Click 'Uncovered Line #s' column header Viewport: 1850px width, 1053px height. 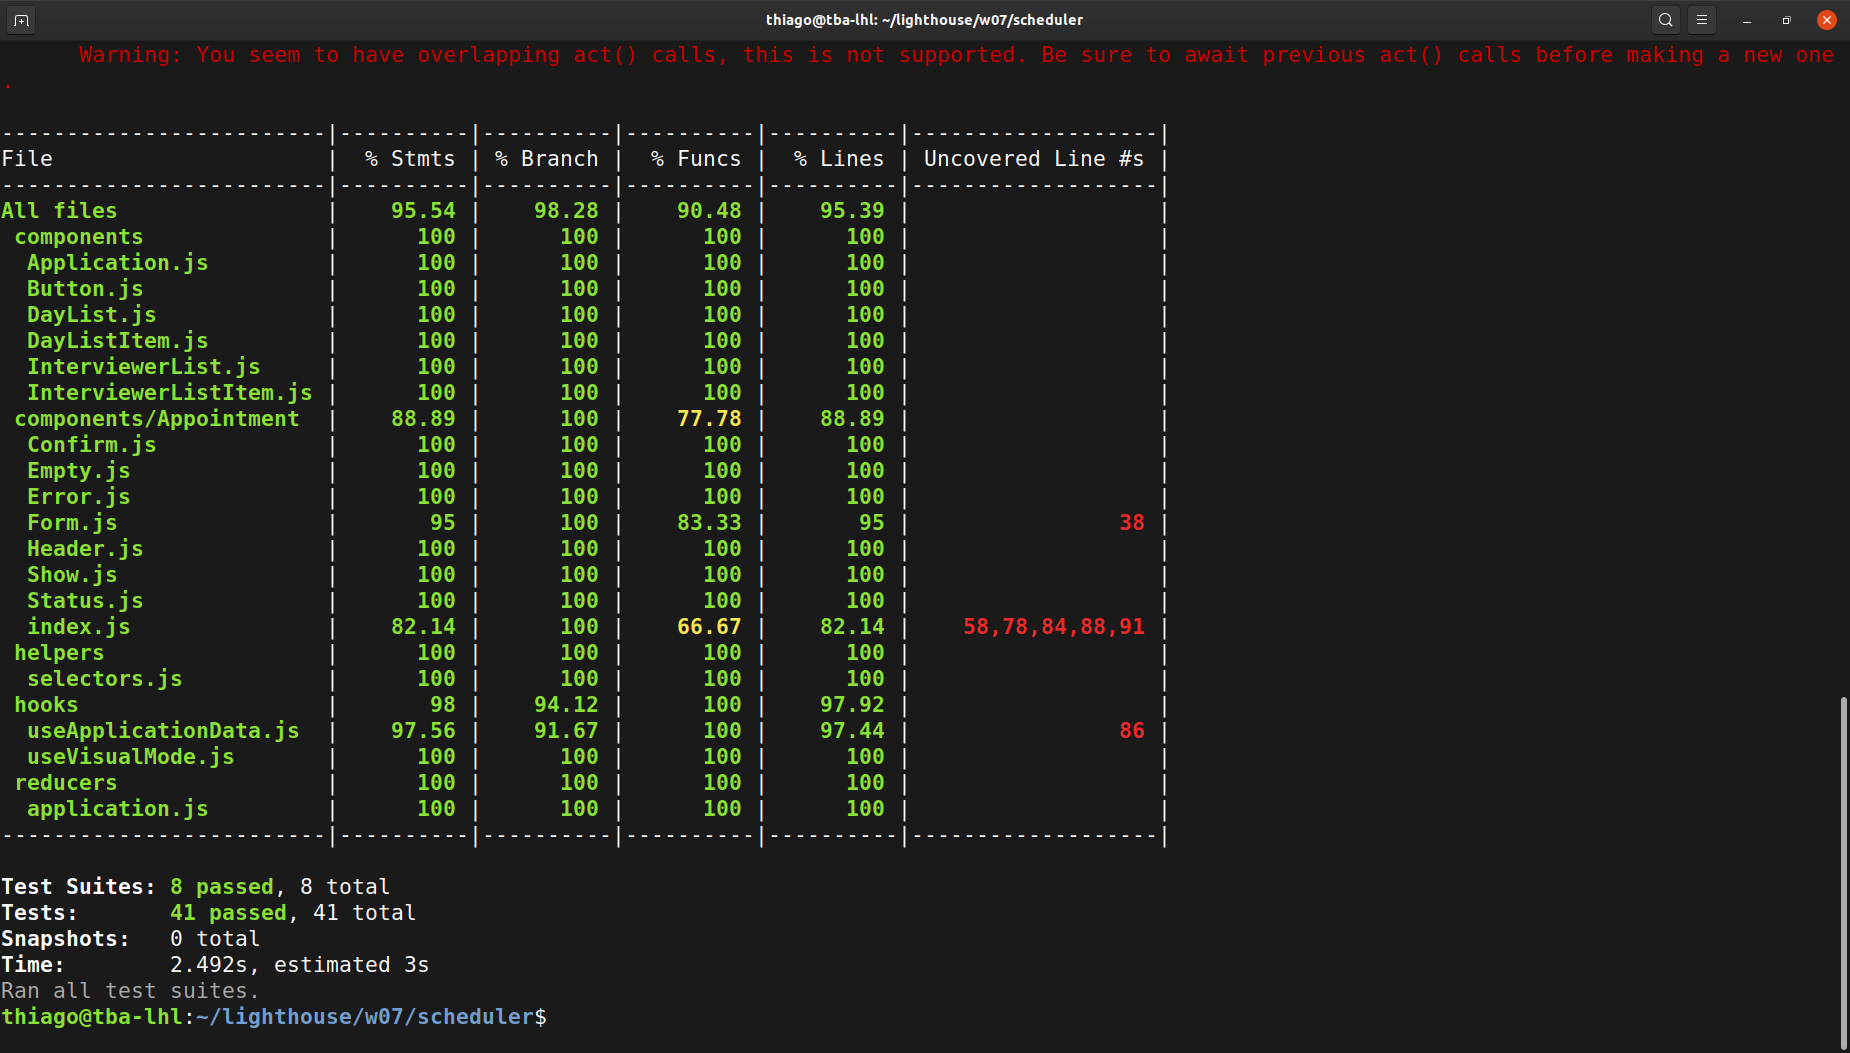(x=1034, y=159)
